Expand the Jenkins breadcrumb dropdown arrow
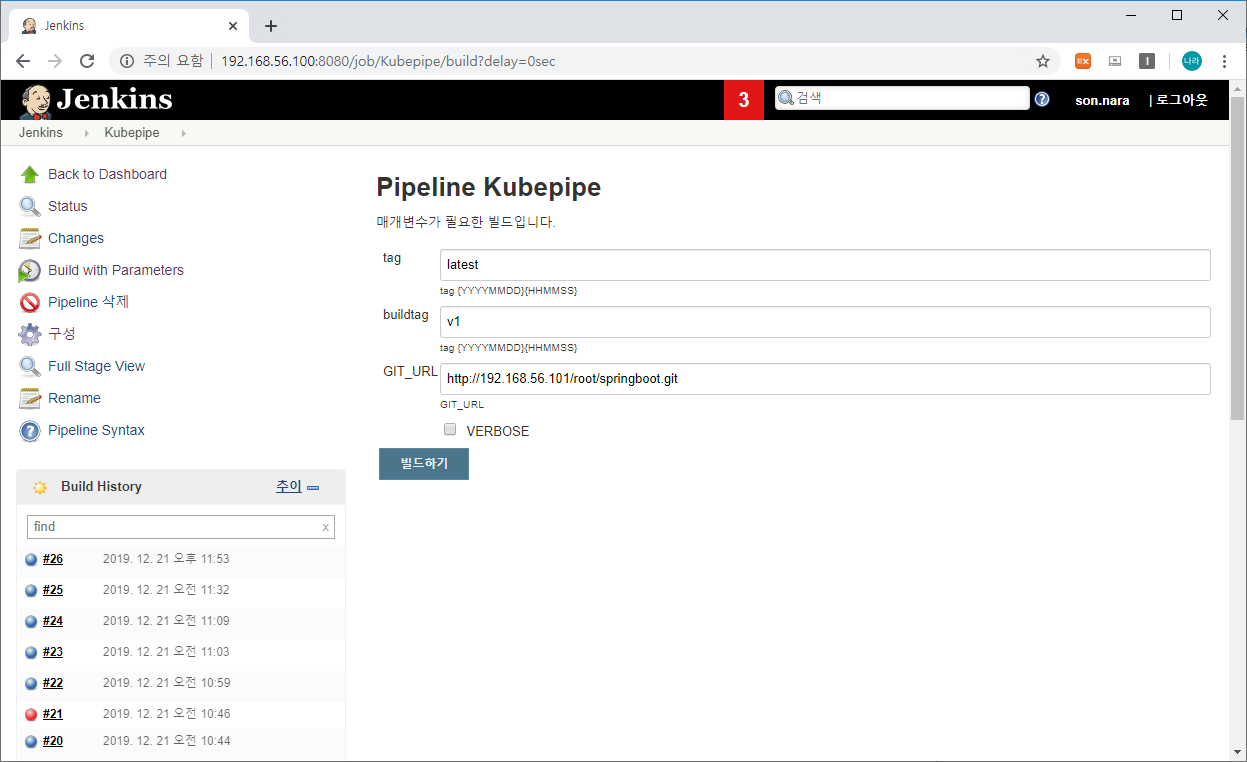 tap(87, 133)
